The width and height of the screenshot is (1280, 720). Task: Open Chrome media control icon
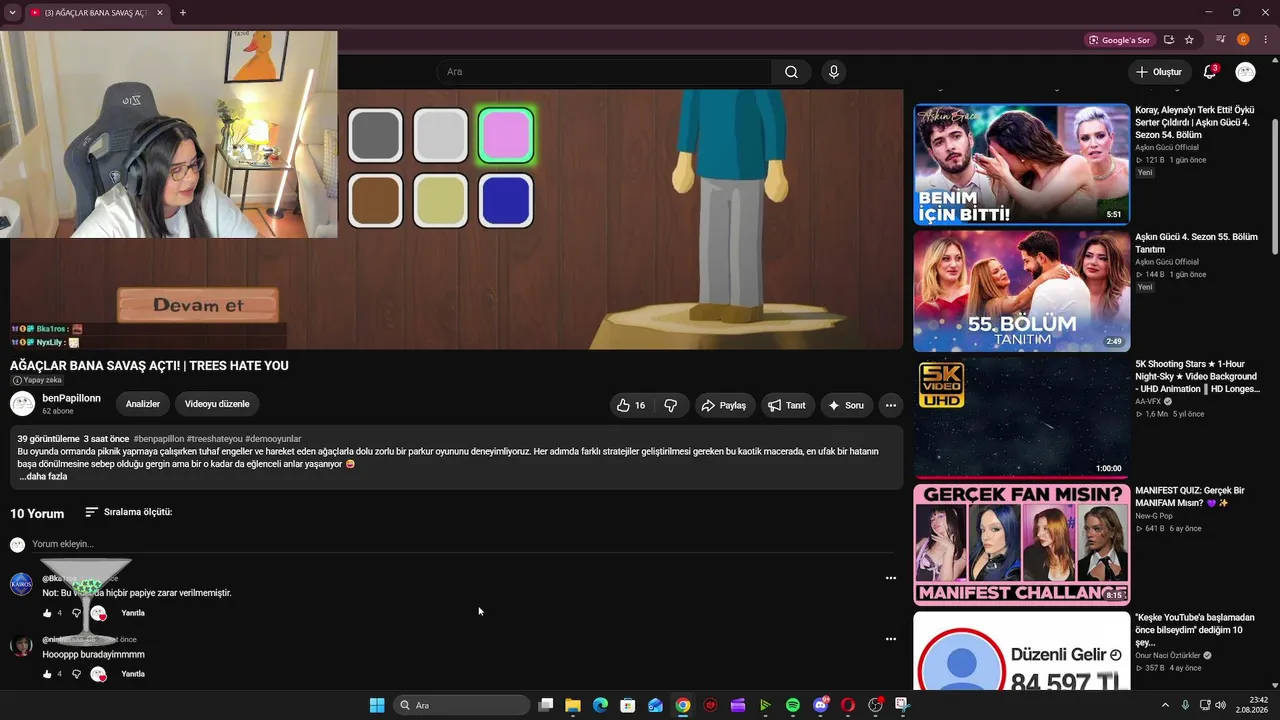(1220, 40)
